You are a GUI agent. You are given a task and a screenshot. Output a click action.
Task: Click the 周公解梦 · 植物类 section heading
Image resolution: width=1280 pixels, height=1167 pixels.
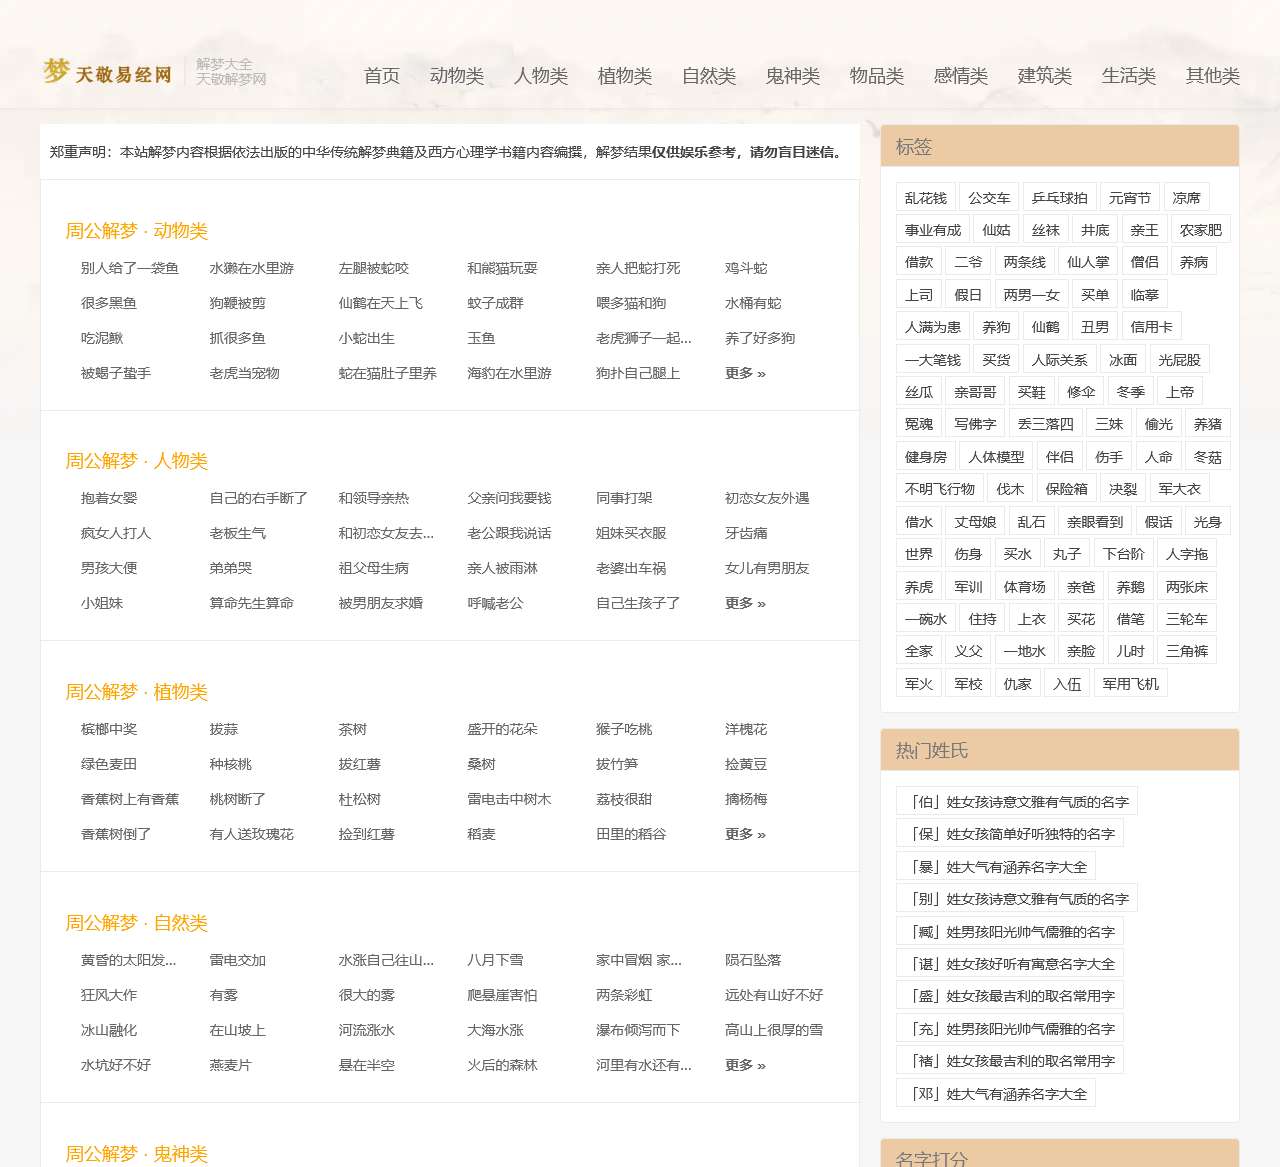click(137, 692)
